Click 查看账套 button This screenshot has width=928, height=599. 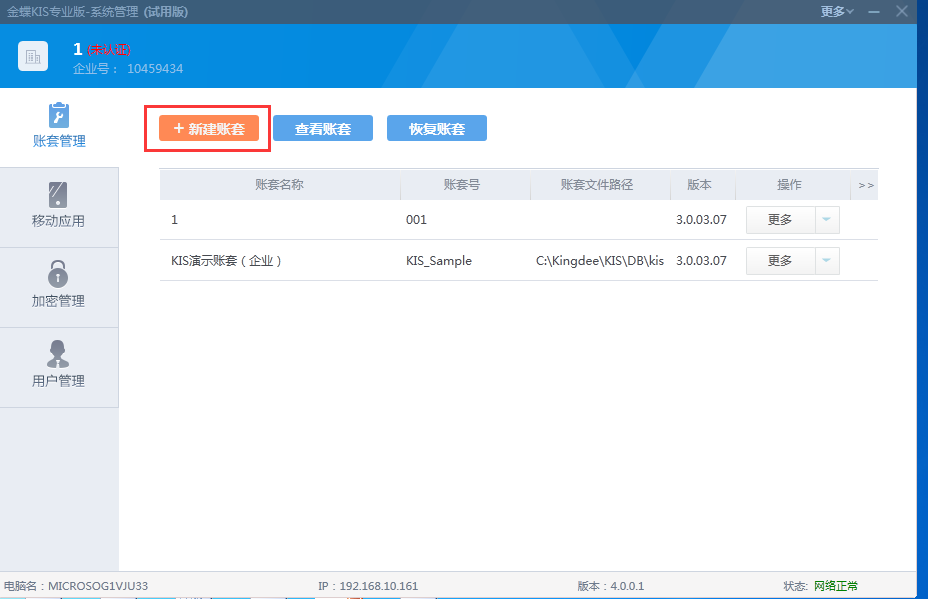(x=323, y=129)
